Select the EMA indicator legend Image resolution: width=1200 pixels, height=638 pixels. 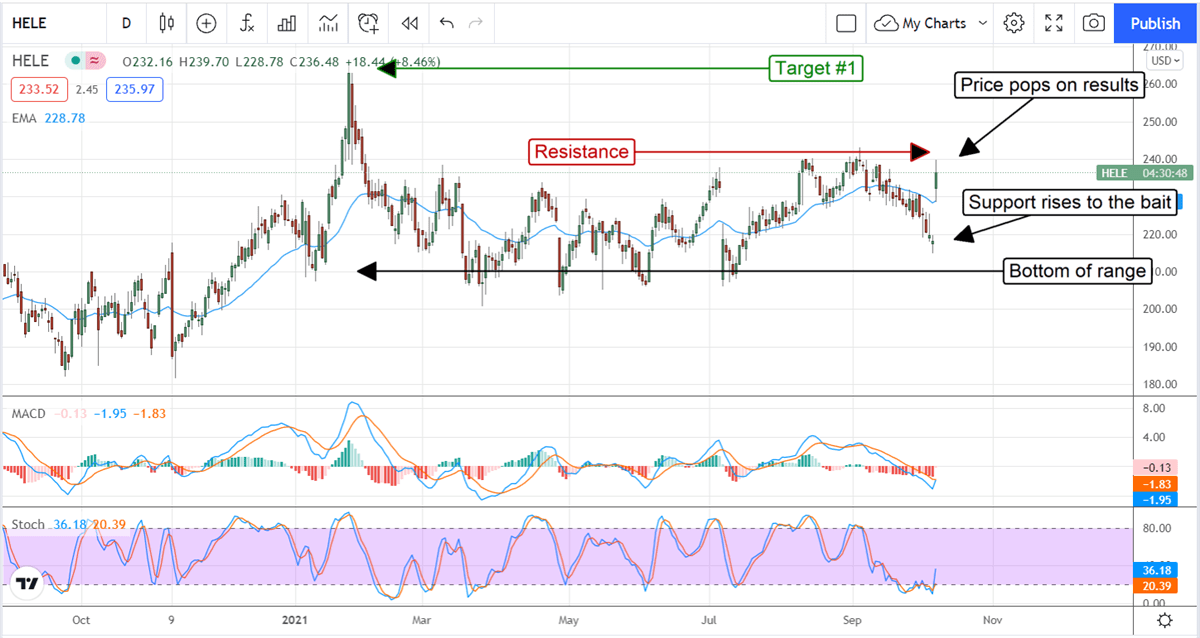pos(47,118)
